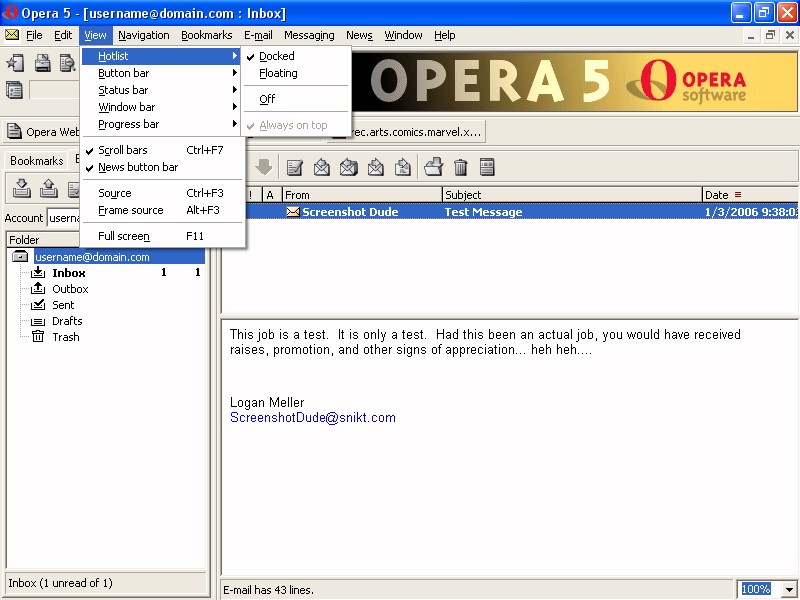Switch to the Bookmarks hotlist tab
The image size is (800, 600).
click(37, 161)
